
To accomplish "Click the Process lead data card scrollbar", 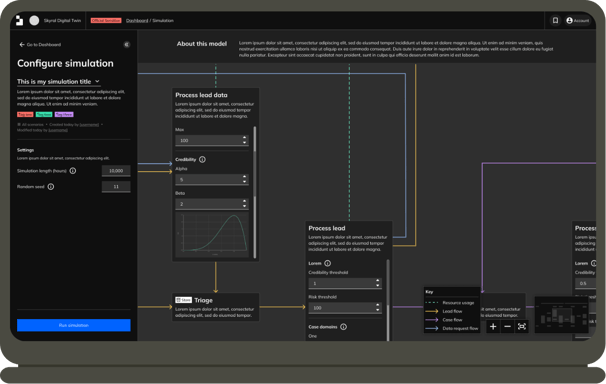I will pos(255,192).
